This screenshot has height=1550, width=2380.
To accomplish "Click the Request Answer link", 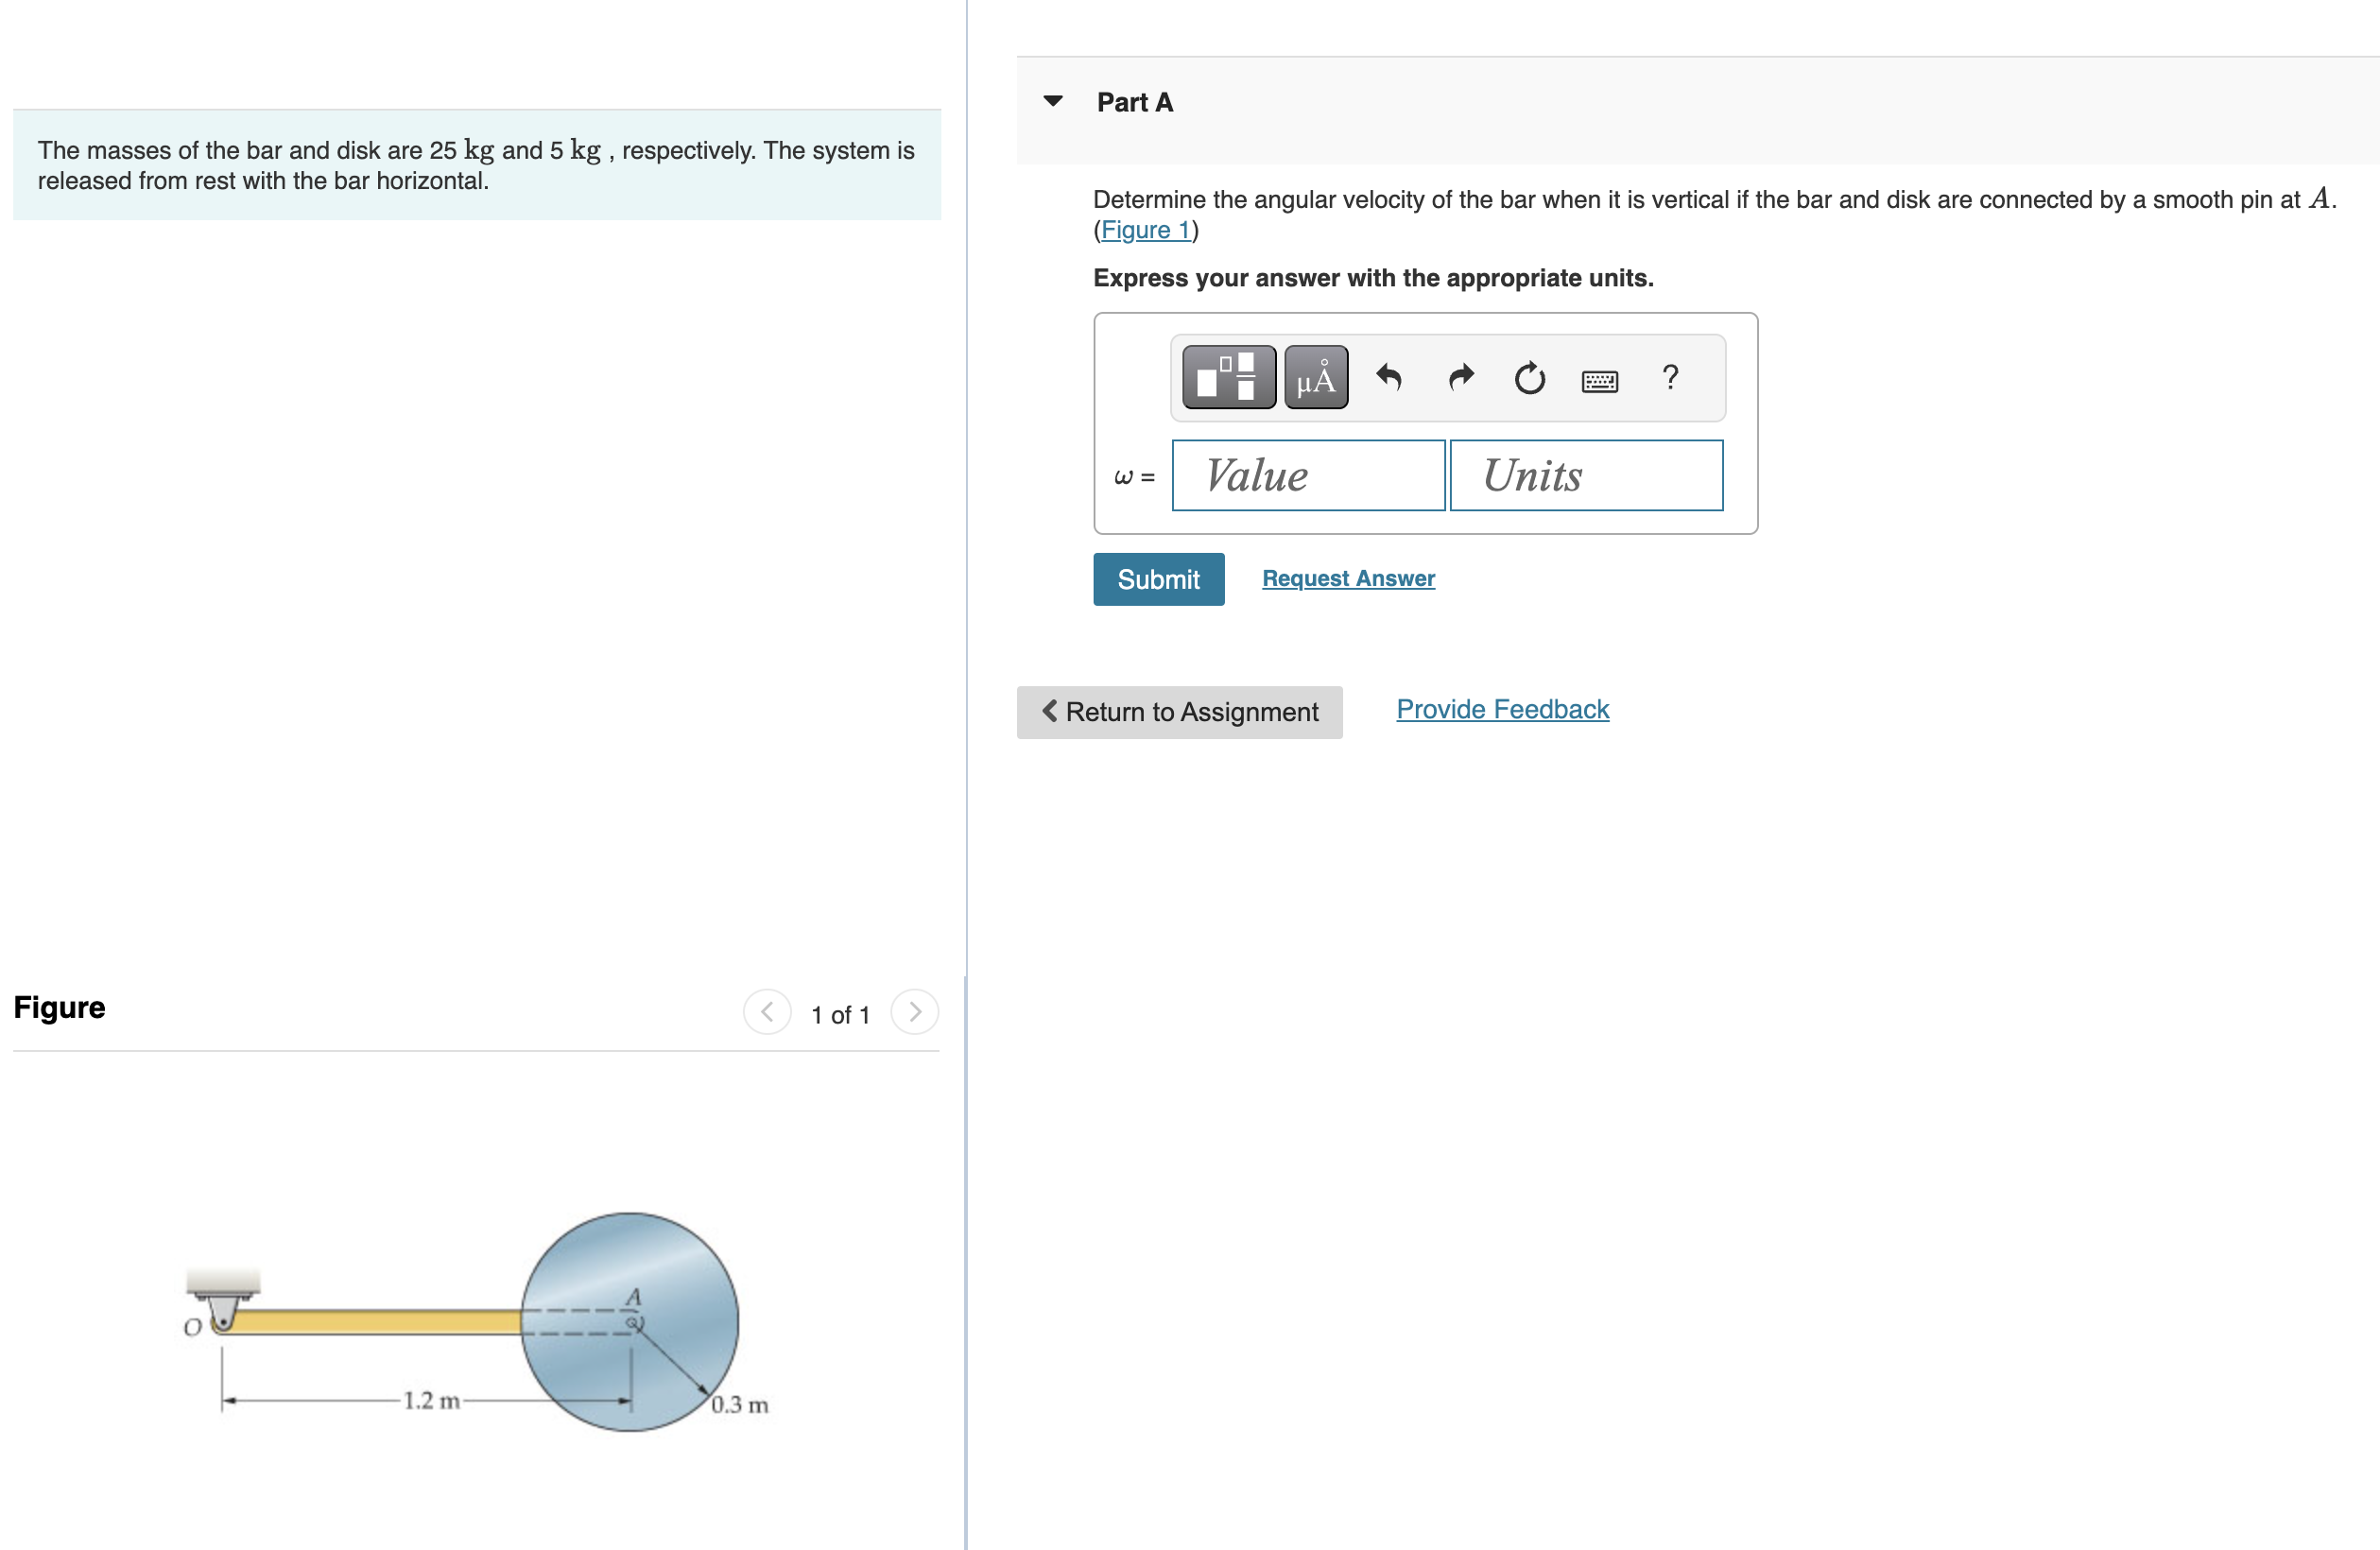I will (x=1347, y=578).
